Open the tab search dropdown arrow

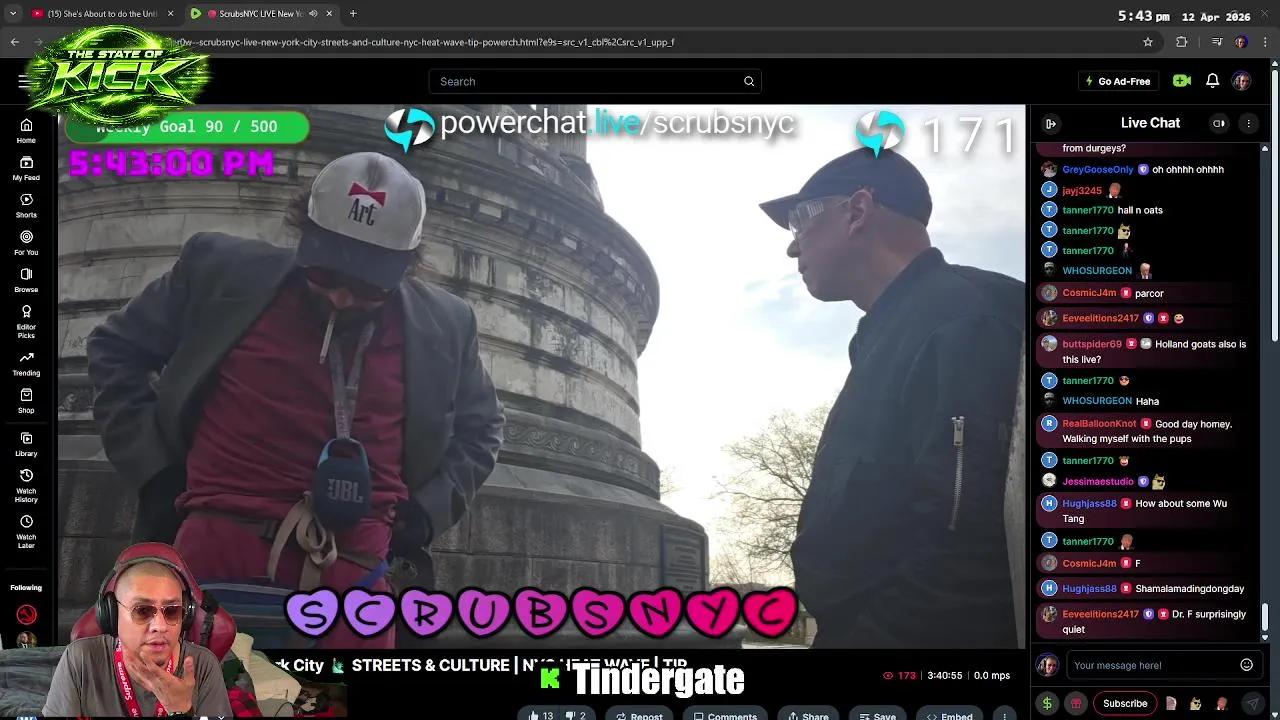(x=13, y=14)
